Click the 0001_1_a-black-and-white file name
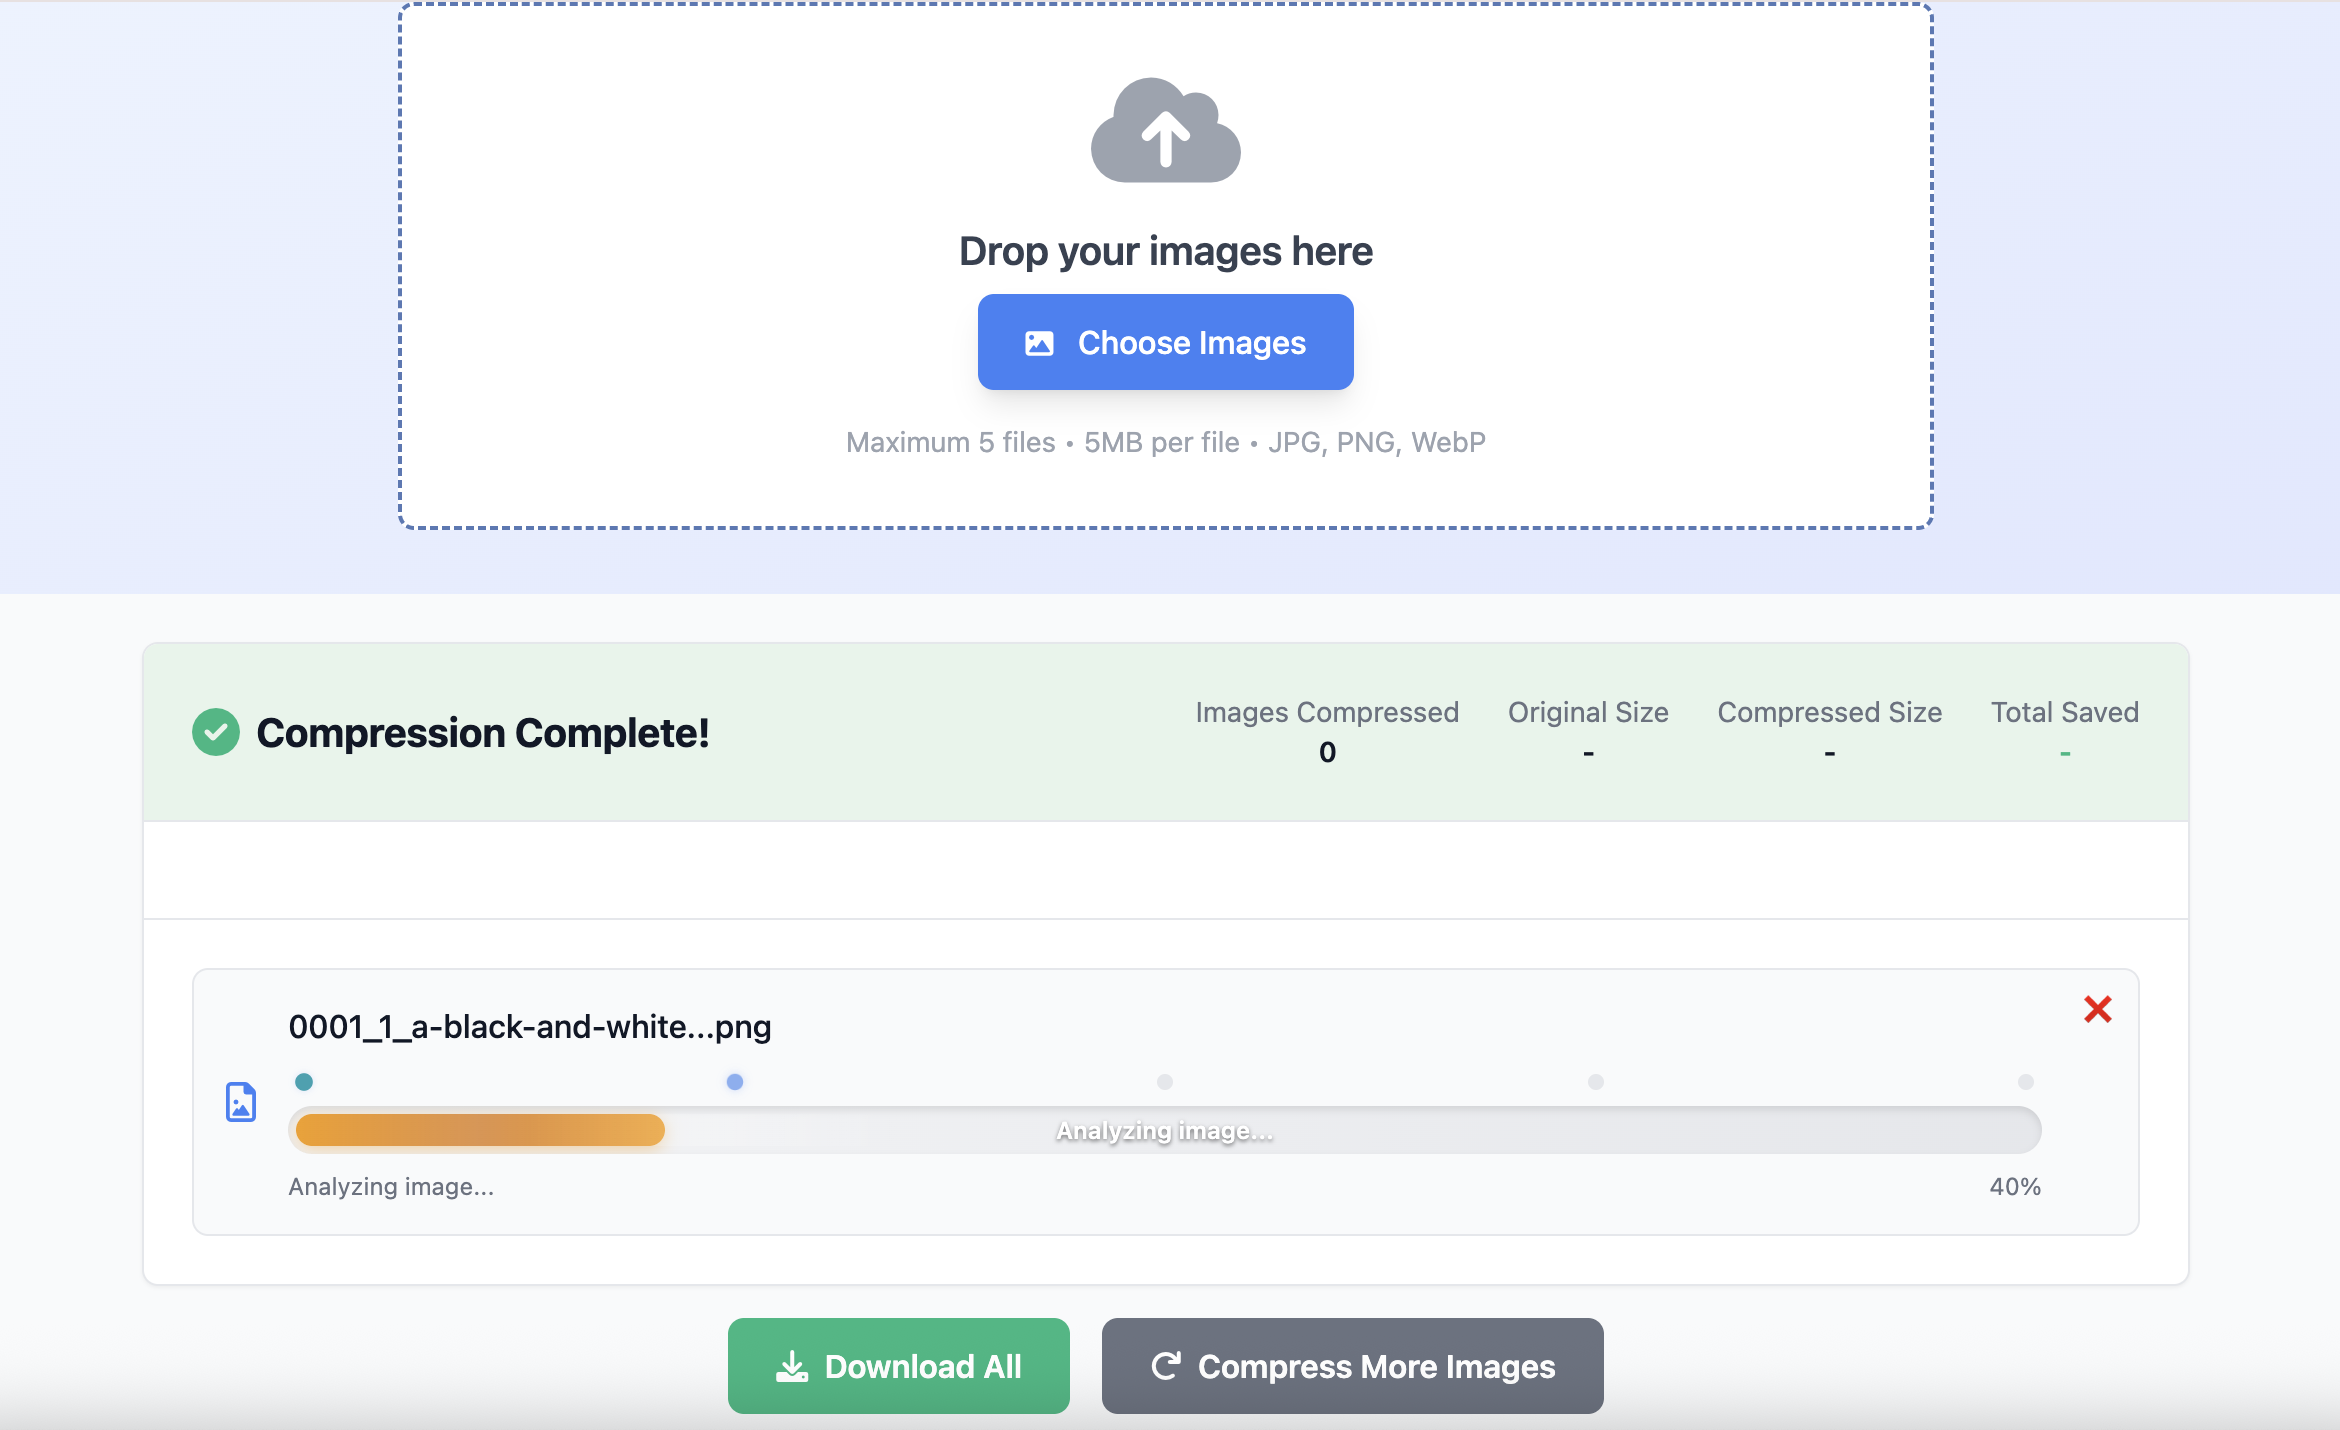This screenshot has height=1430, width=2340. (x=529, y=1027)
